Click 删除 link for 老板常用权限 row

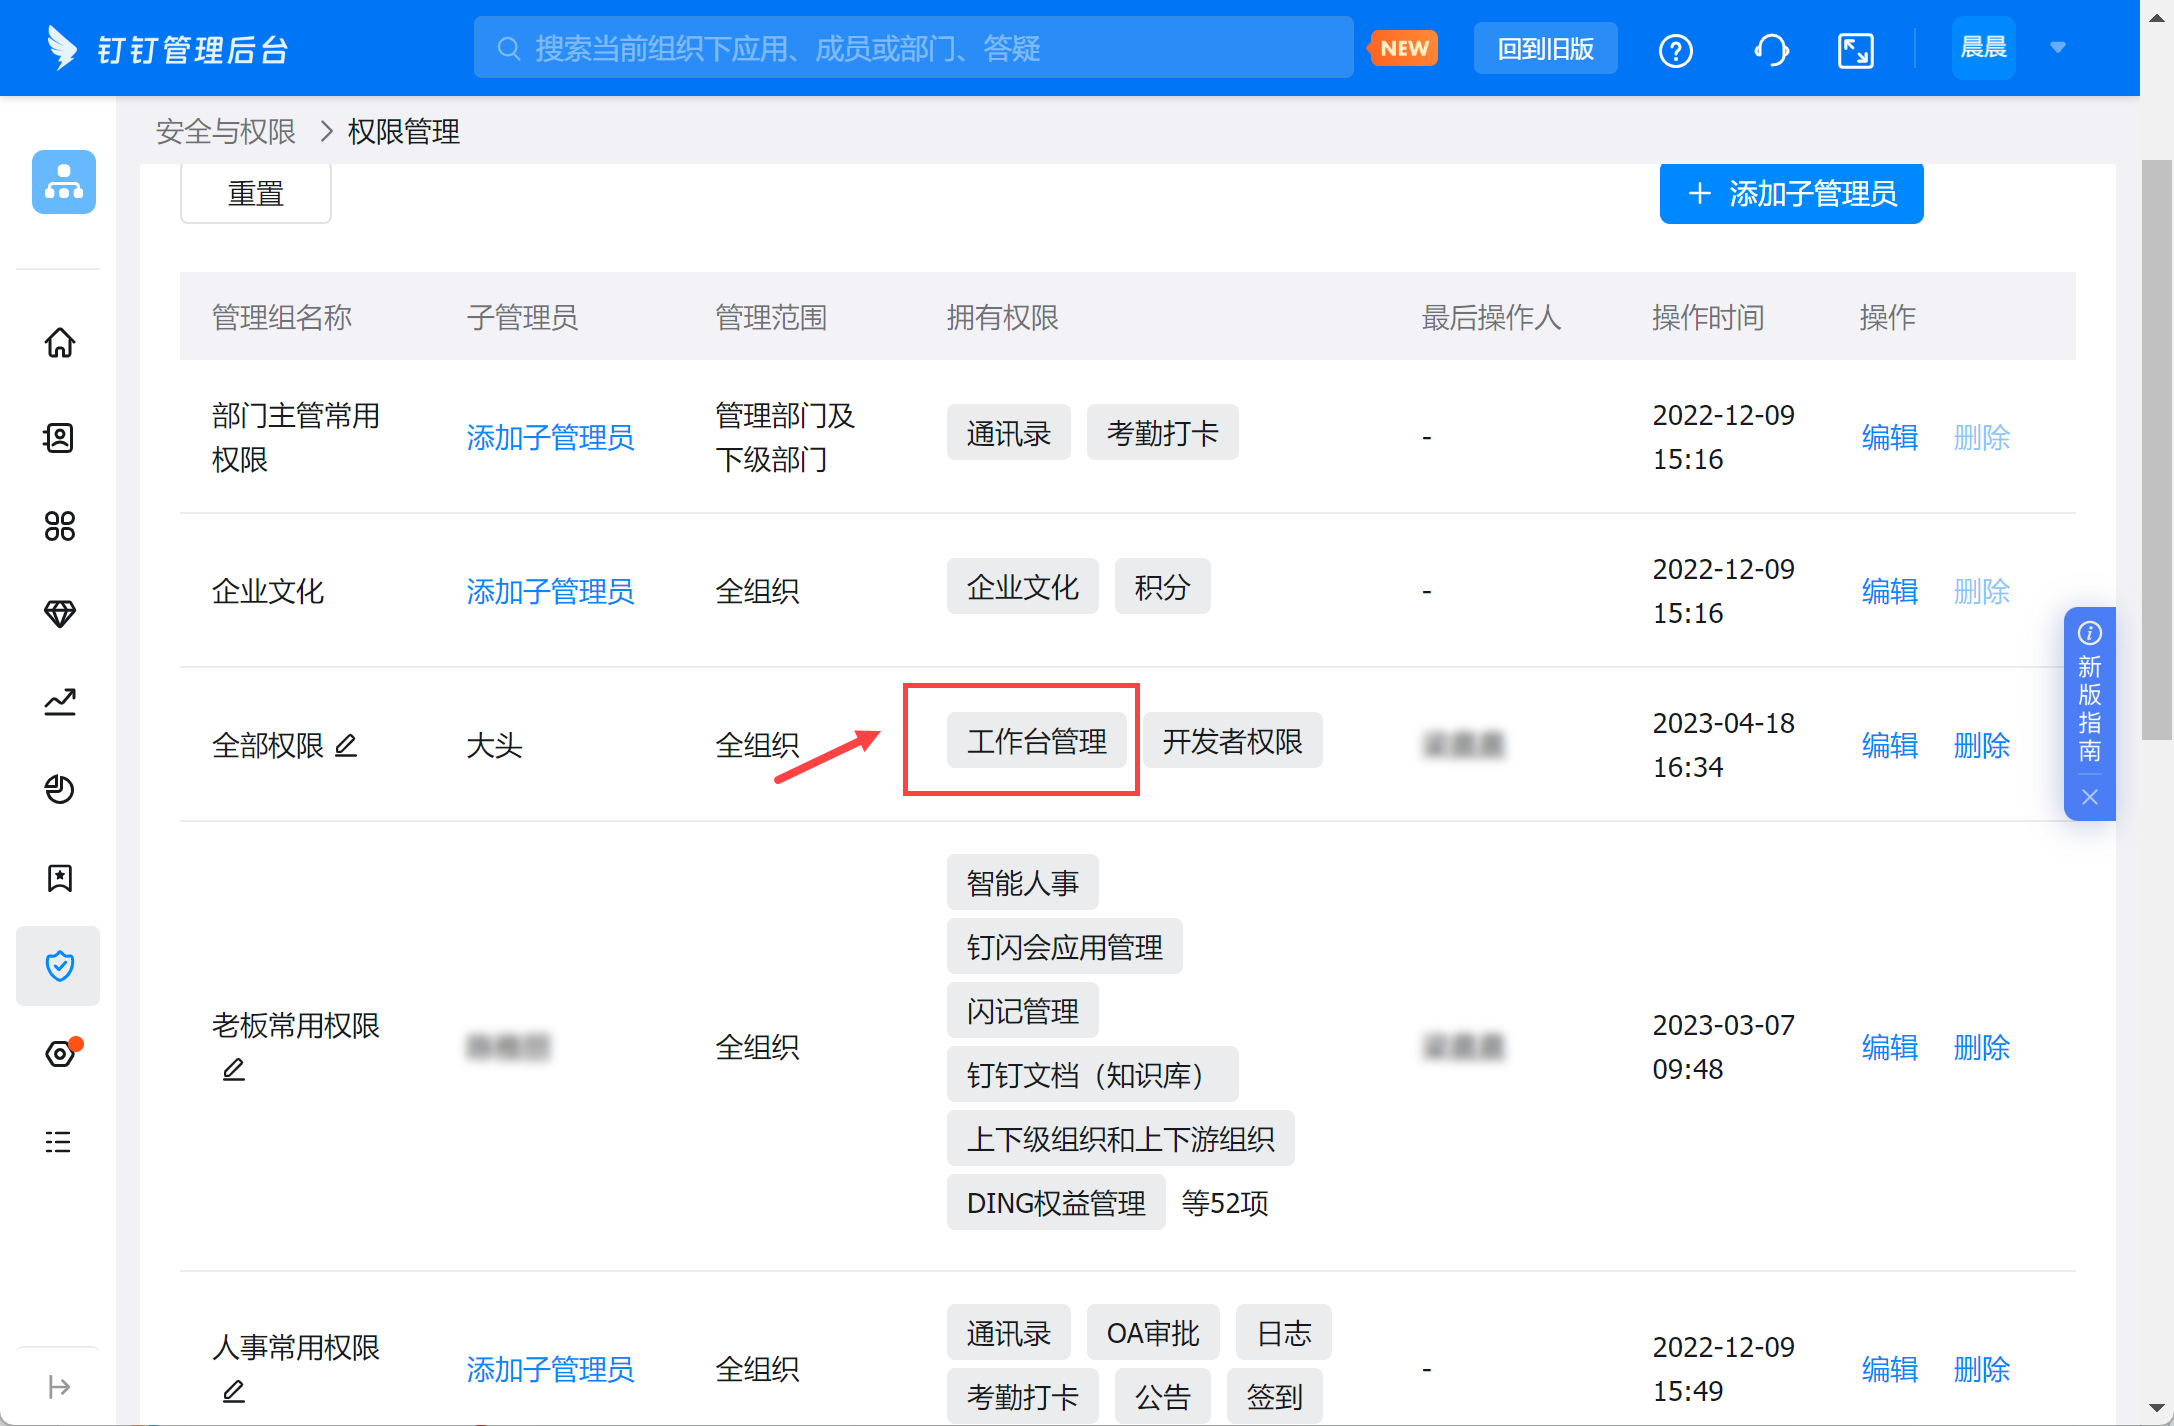pyautogui.click(x=1981, y=1047)
